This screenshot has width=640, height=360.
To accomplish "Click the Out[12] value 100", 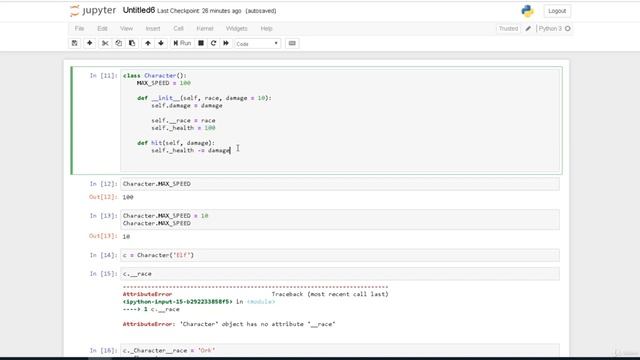I will point(128,197).
